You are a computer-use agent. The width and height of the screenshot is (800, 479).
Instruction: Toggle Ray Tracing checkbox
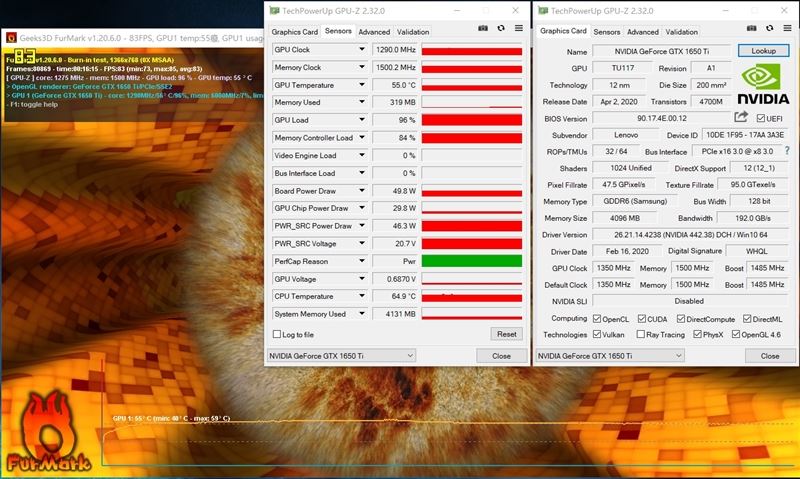(x=641, y=334)
